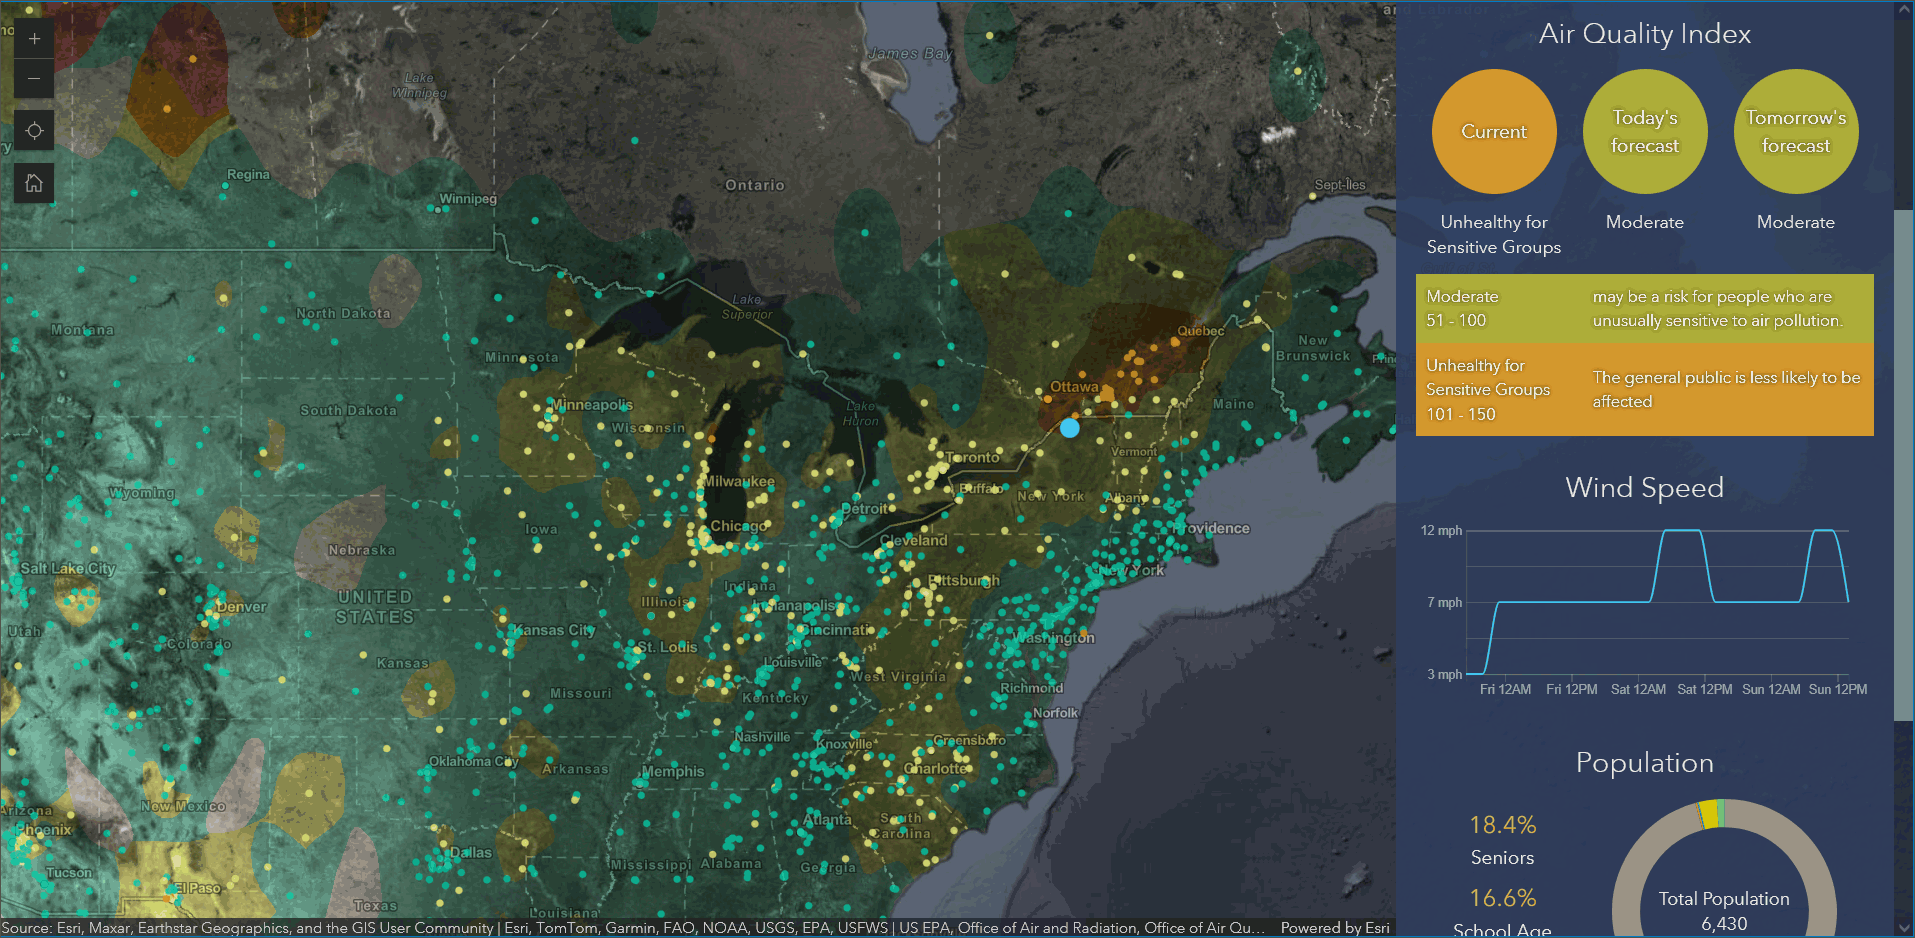Click the Atlanta label on the map
1915x938 pixels.
(x=828, y=820)
